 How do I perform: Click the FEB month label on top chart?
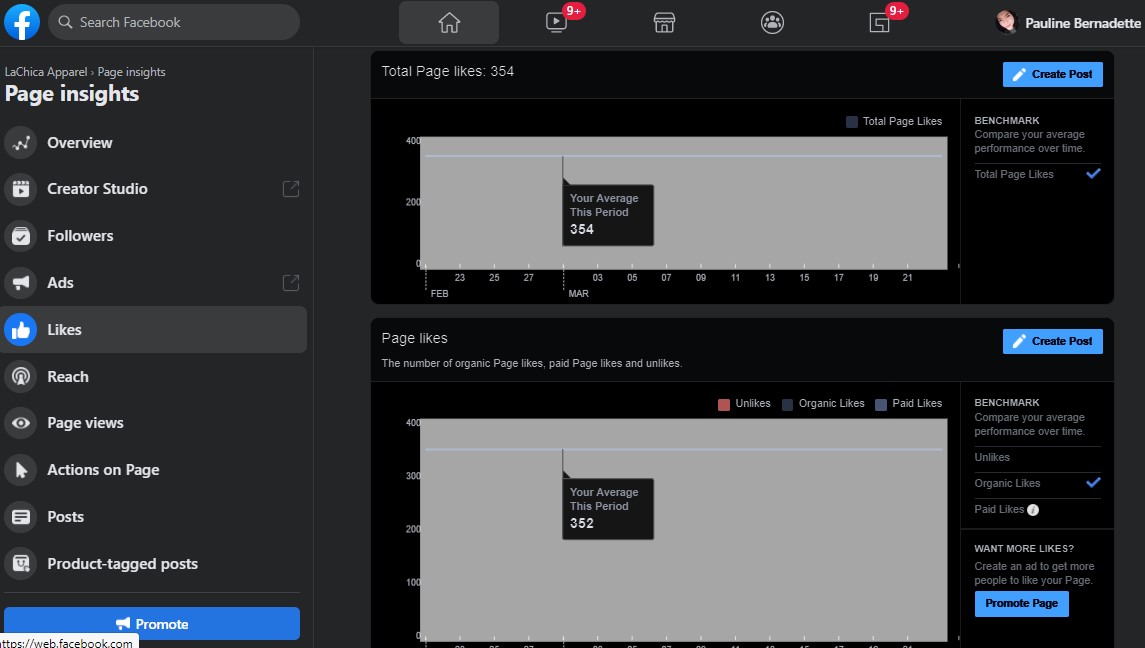coord(440,294)
